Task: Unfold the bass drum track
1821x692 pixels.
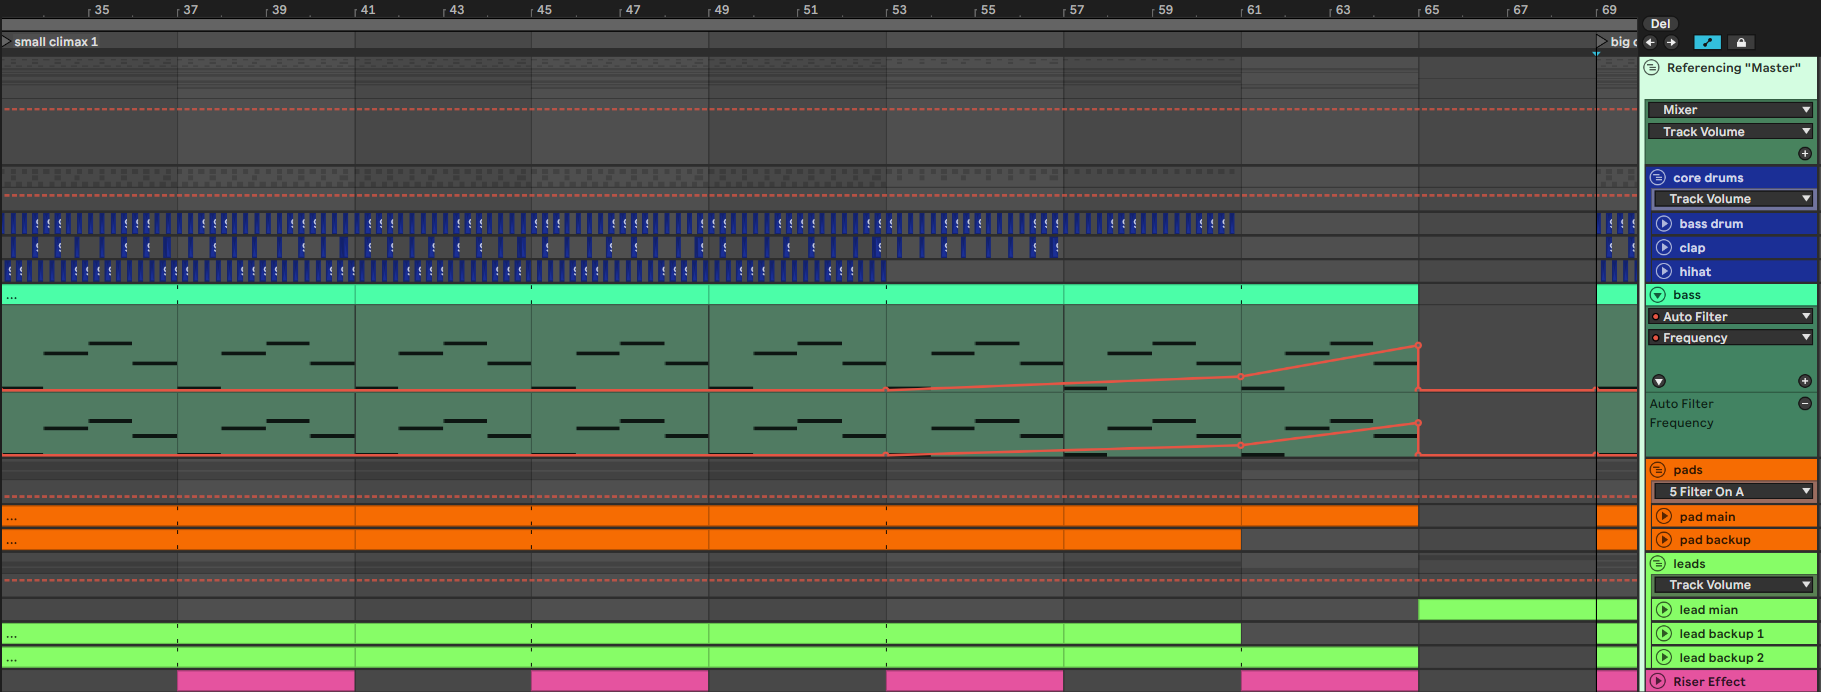Action: (x=1664, y=224)
